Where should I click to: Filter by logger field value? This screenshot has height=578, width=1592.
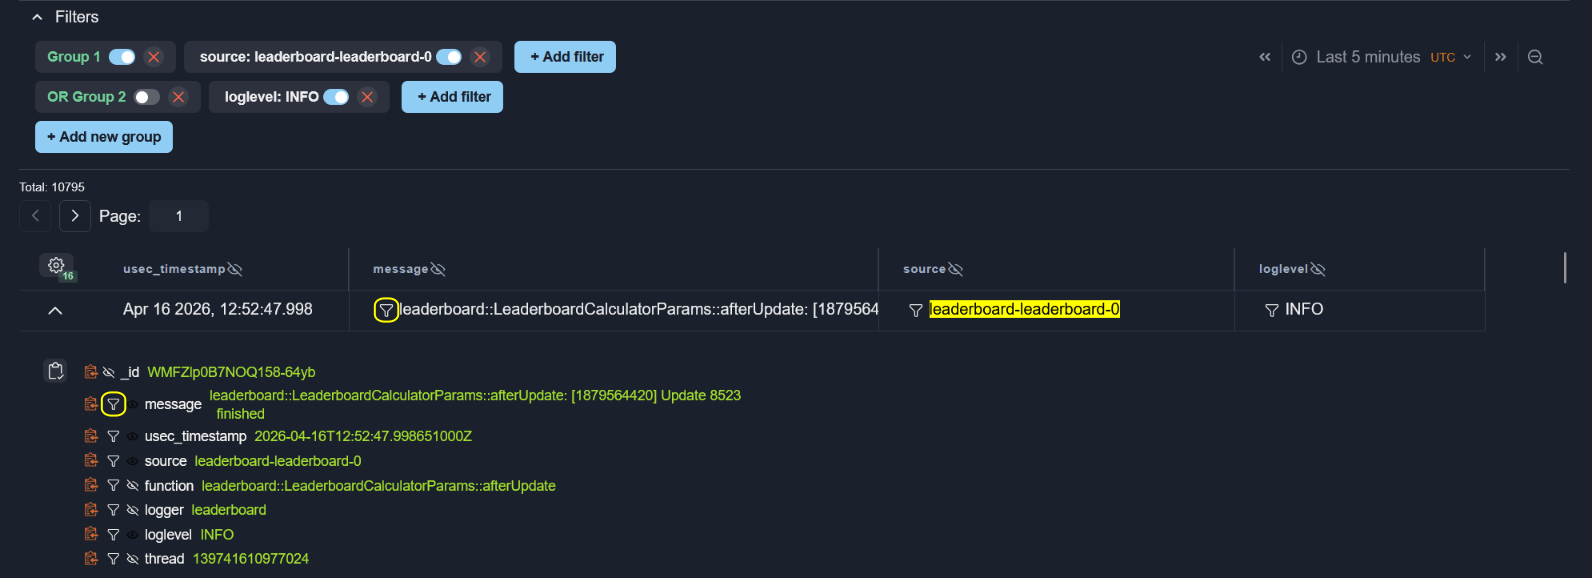(113, 510)
